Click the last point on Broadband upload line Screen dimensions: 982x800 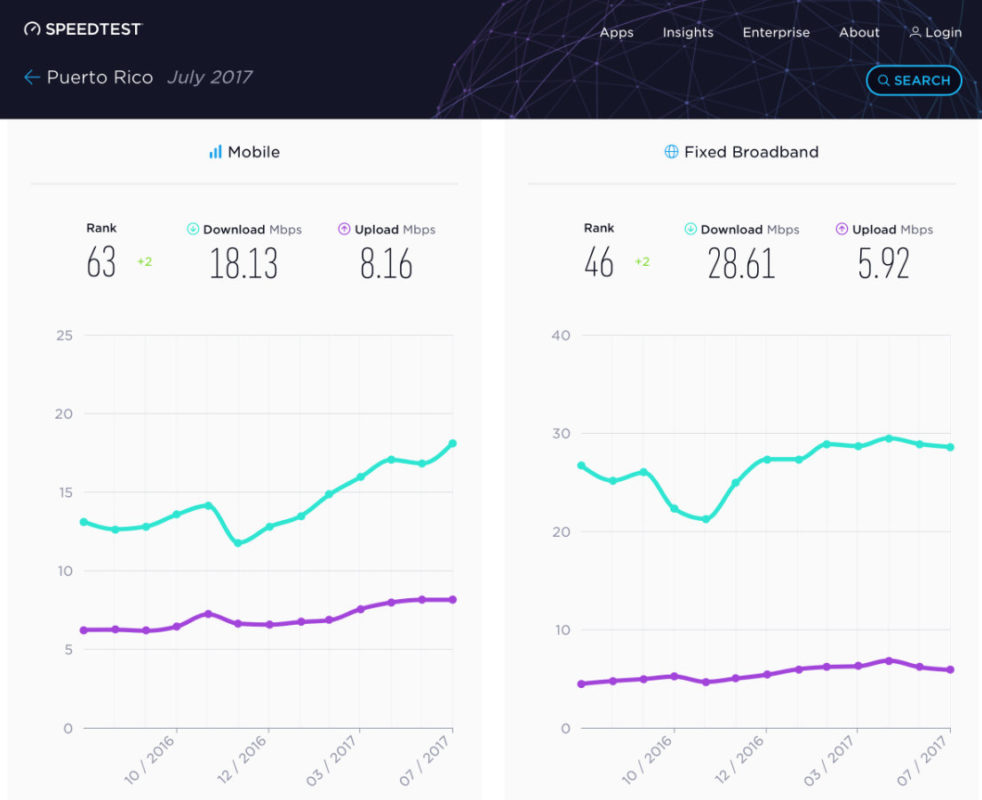pyautogui.click(x=950, y=670)
